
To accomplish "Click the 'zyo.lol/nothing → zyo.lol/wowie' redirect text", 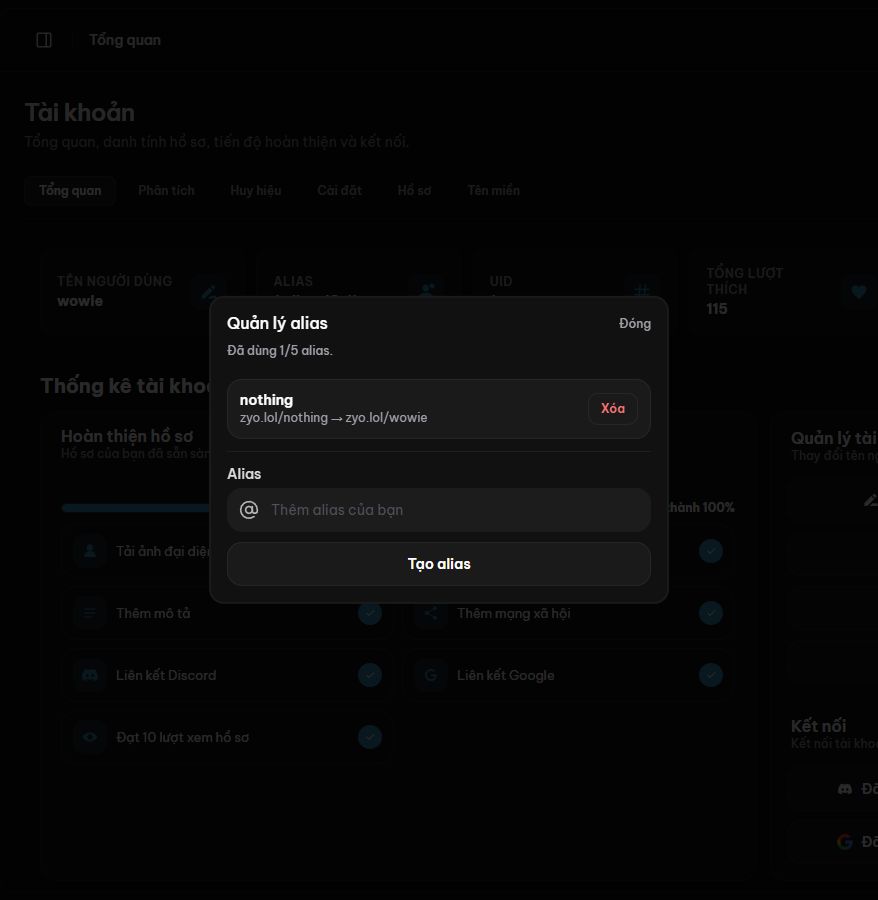I will (333, 418).
